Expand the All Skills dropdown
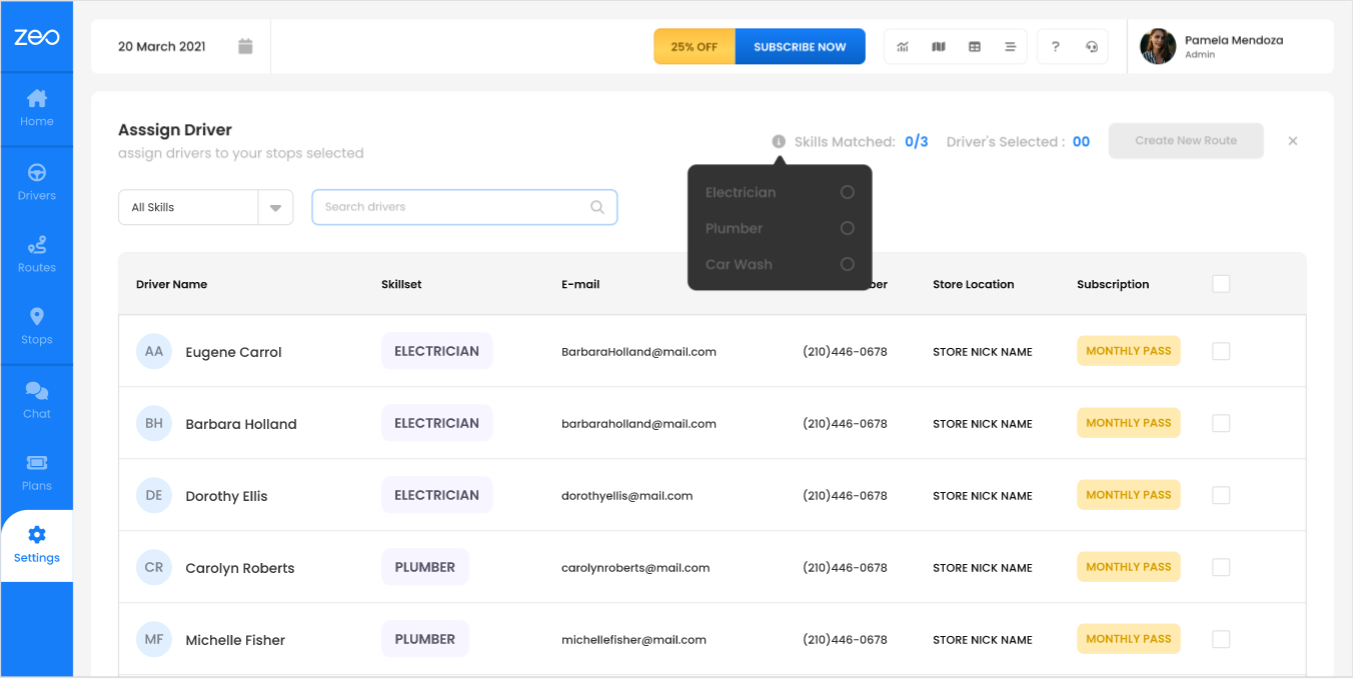Screen dimensions: 1353x679 tap(275, 207)
